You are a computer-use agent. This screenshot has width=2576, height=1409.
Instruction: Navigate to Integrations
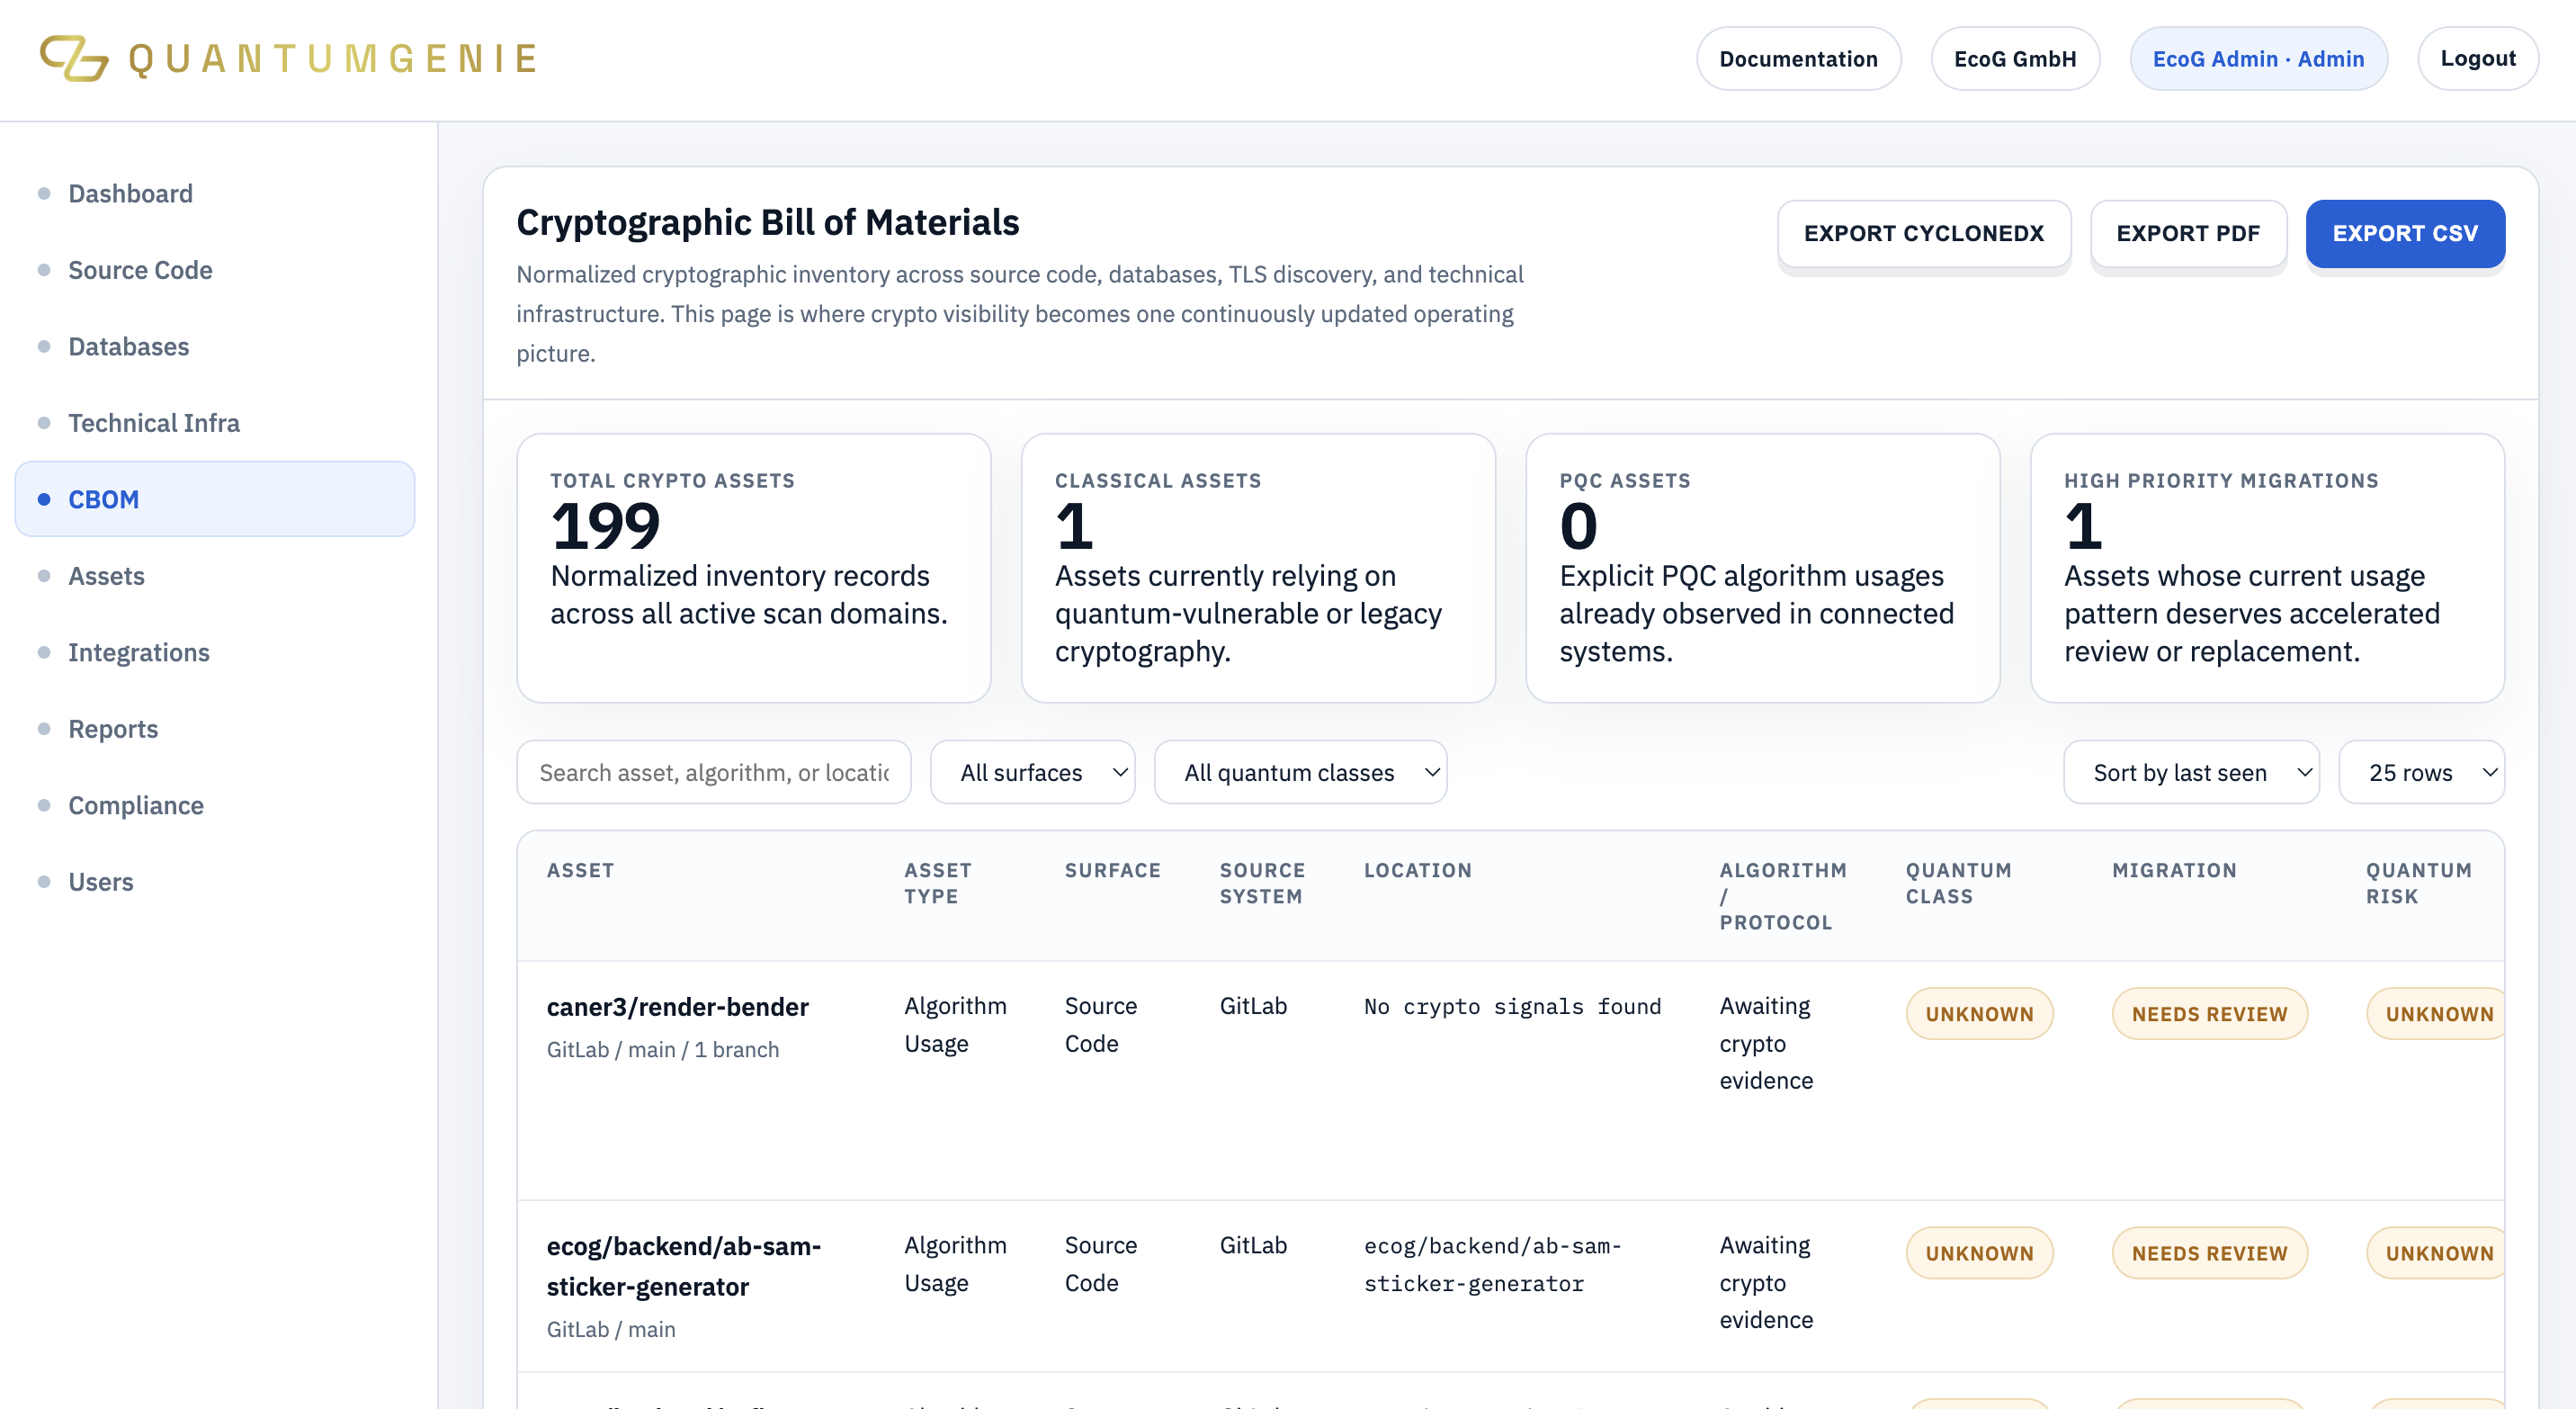pos(138,652)
